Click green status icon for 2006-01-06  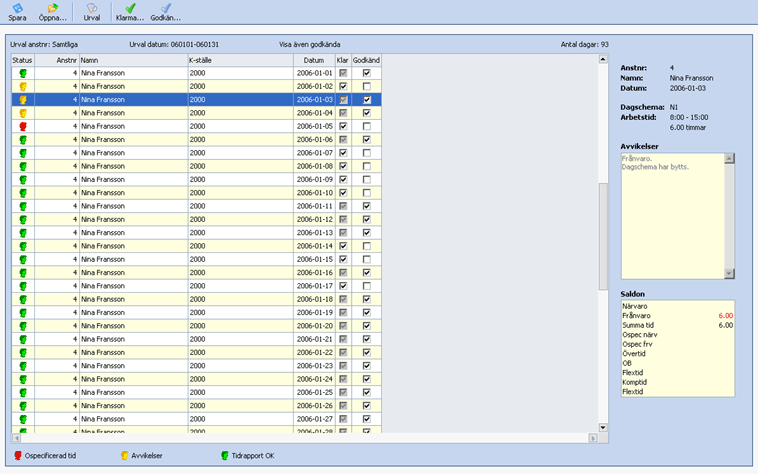pyautogui.click(x=23, y=140)
